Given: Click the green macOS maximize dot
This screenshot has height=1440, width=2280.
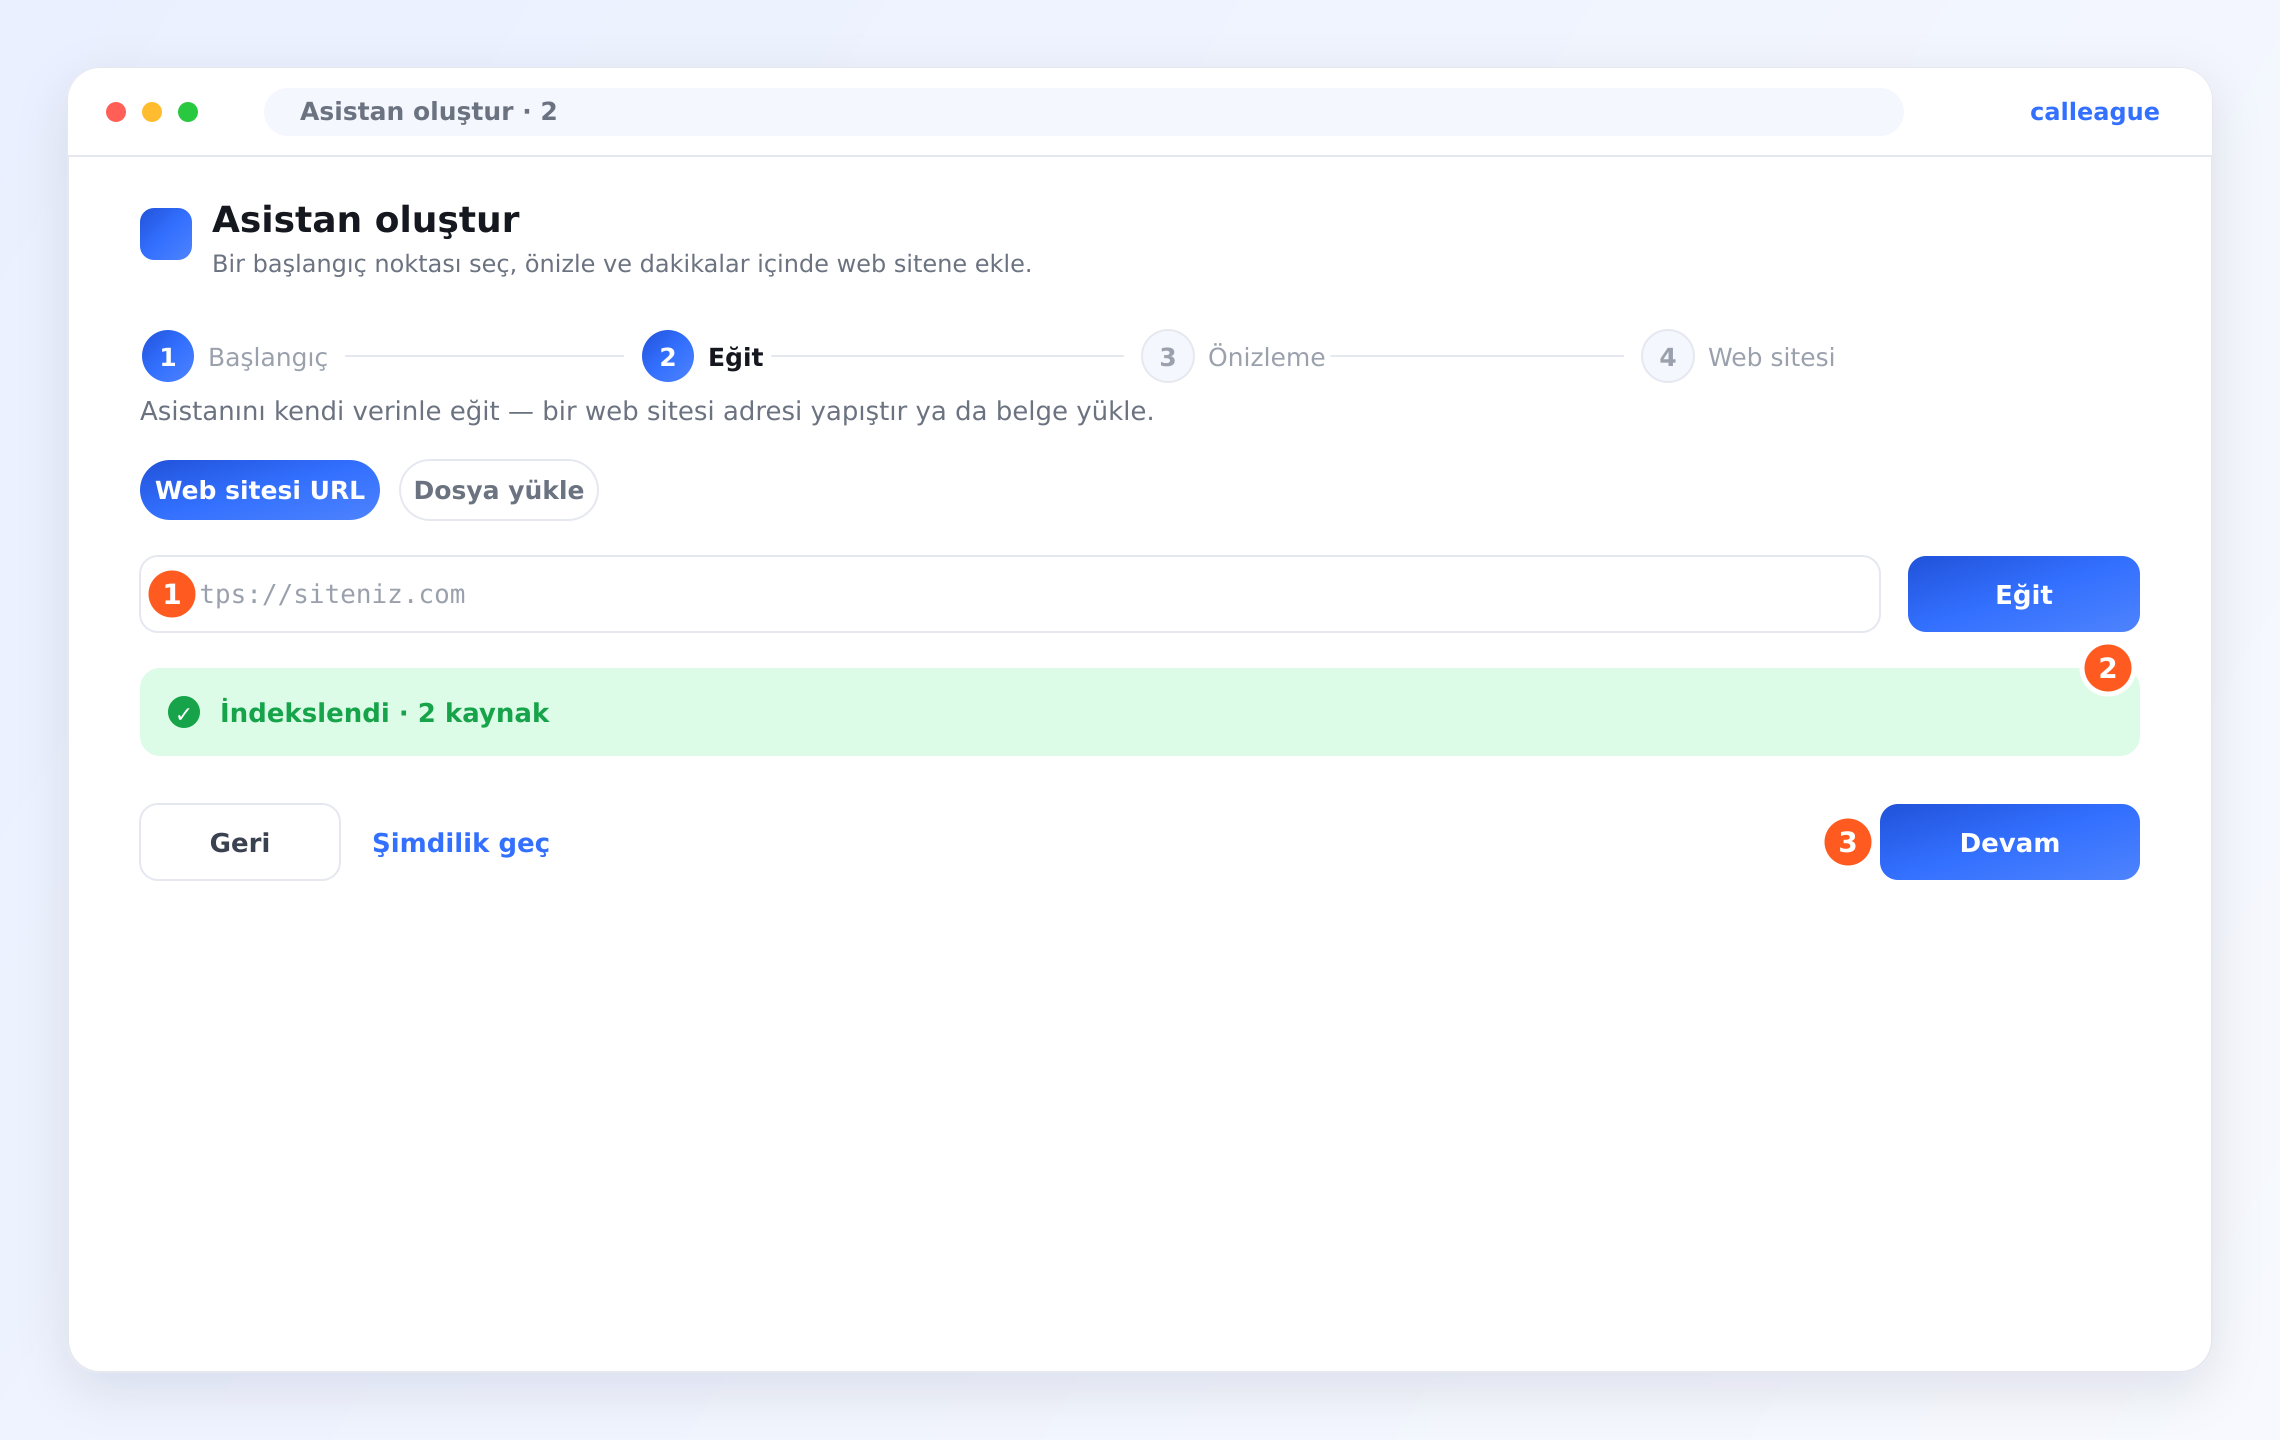Looking at the screenshot, I should click(x=188, y=112).
